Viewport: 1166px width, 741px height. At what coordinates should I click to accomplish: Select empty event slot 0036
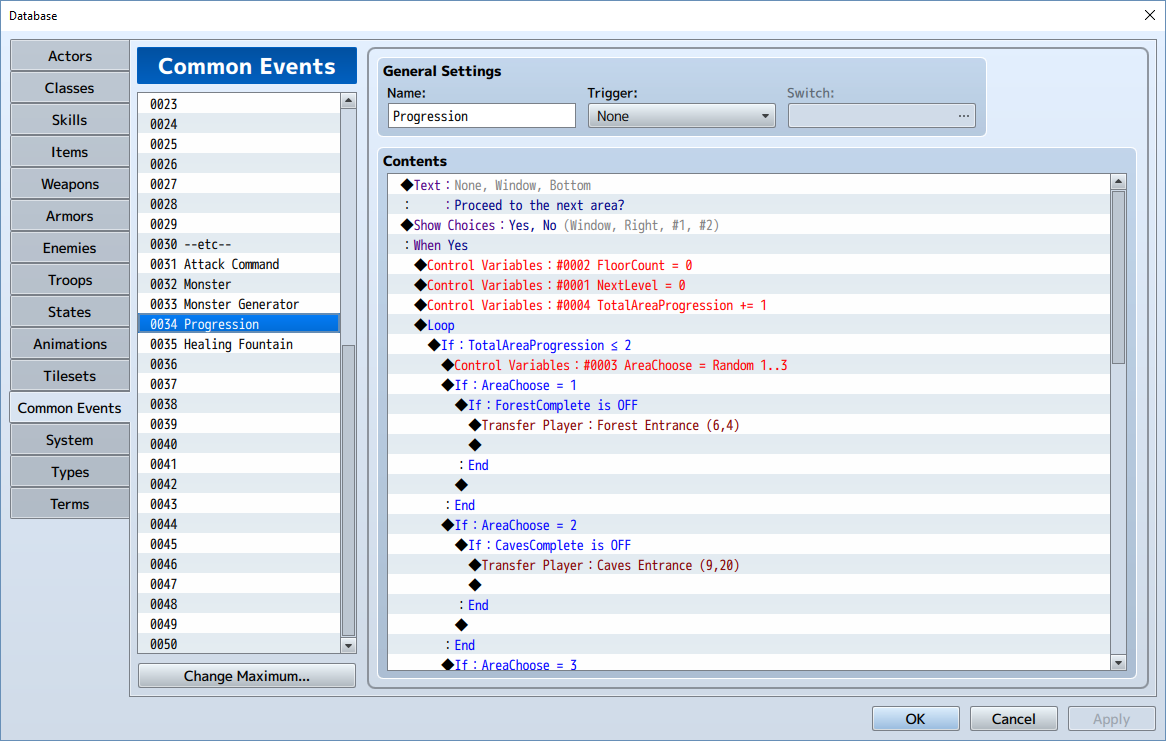(239, 365)
